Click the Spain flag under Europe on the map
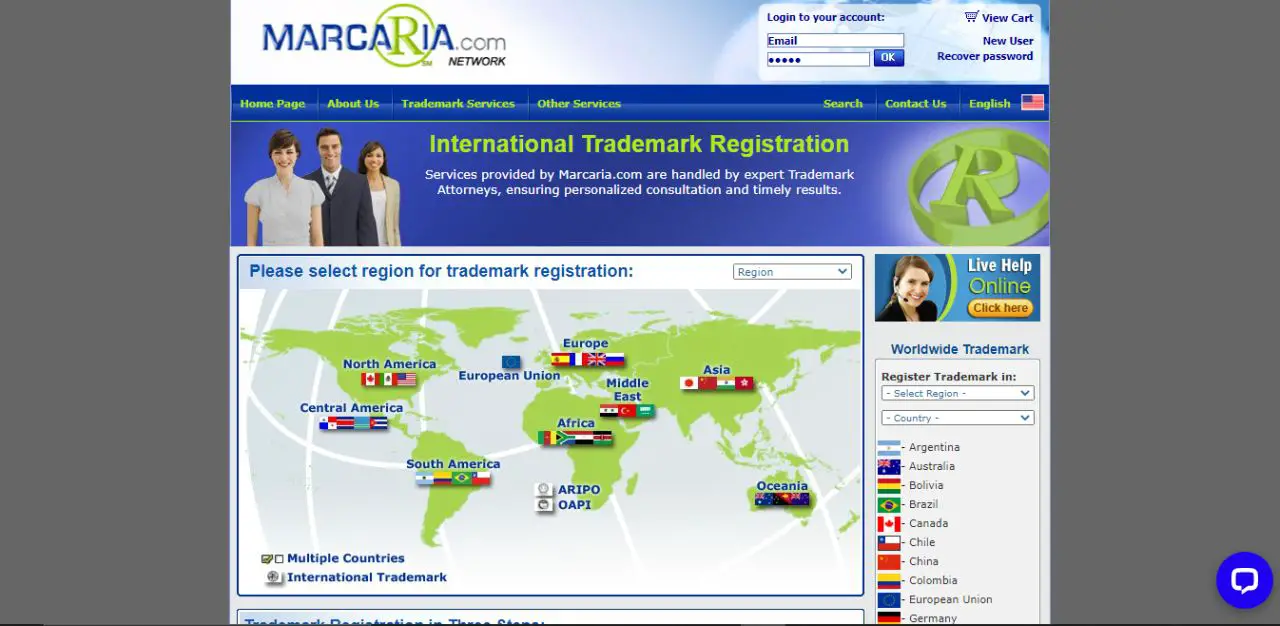The image size is (1280, 626). (560, 359)
